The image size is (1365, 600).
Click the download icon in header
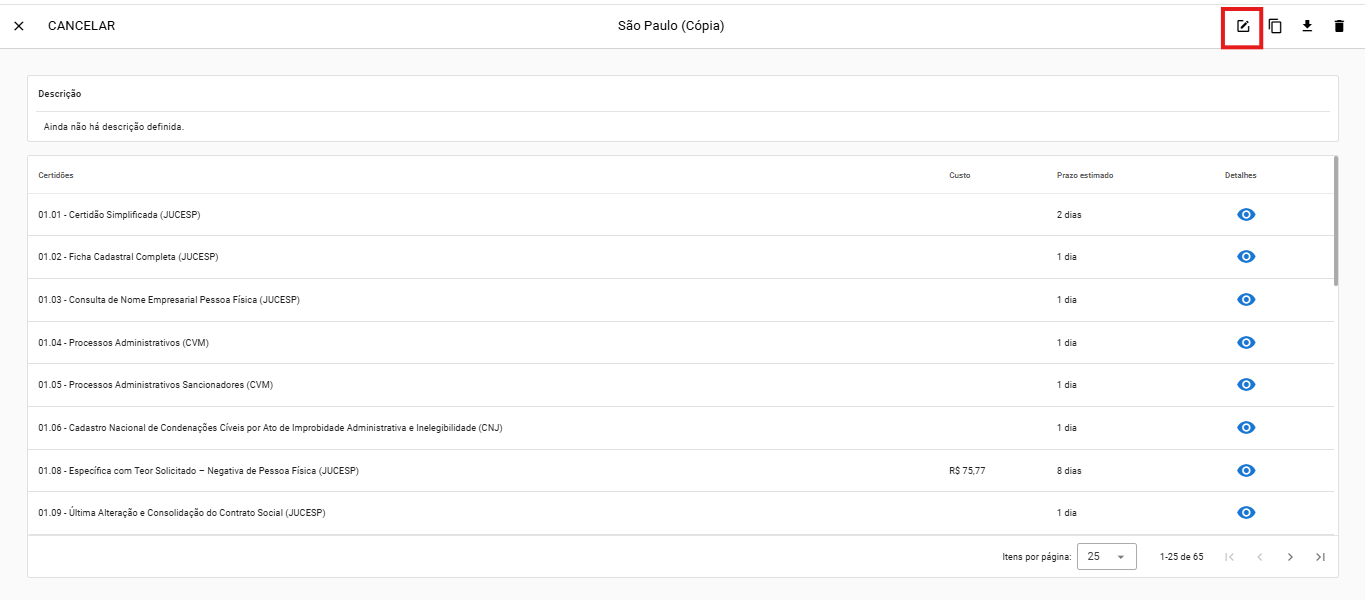click(x=1307, y=26)
